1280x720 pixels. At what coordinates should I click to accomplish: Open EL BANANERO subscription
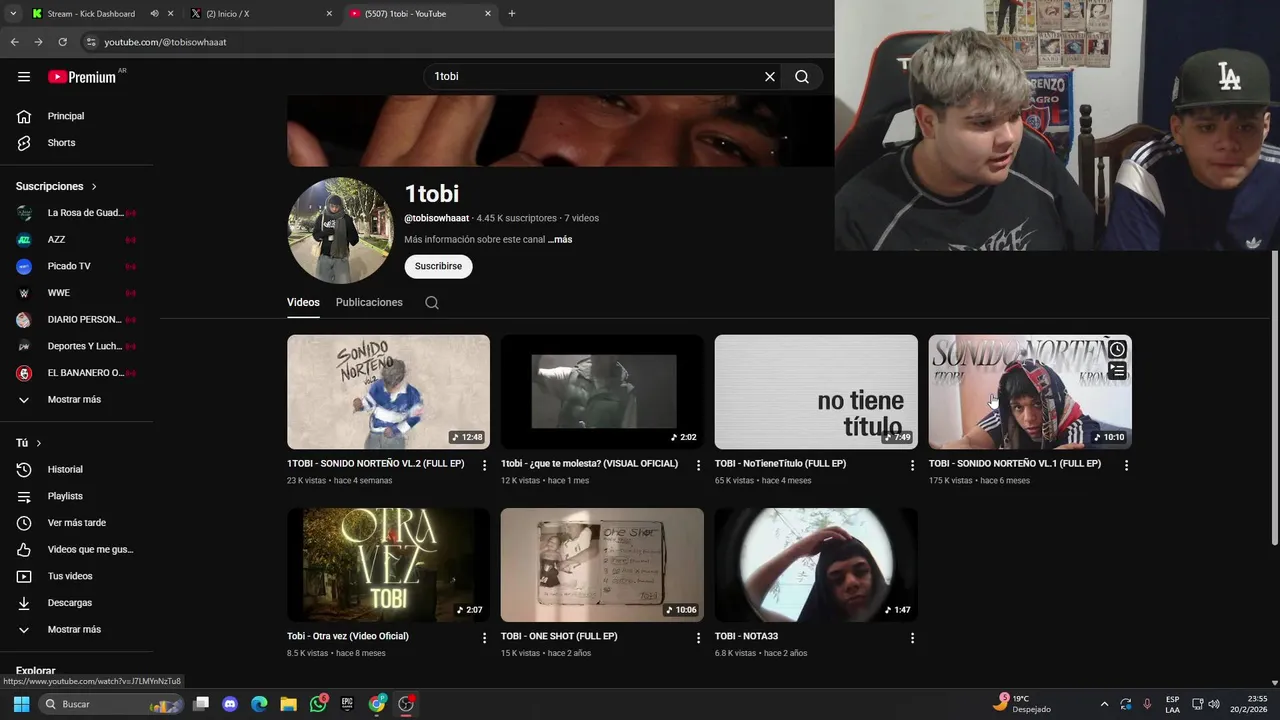pyautogui.click(x=78, y=373)
